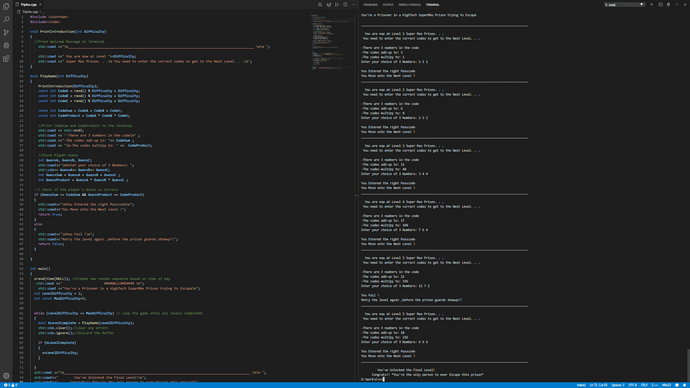Click the 'return true;' line in editor
The height and width of the screenshot is (388, 690).
click(50, 214)
